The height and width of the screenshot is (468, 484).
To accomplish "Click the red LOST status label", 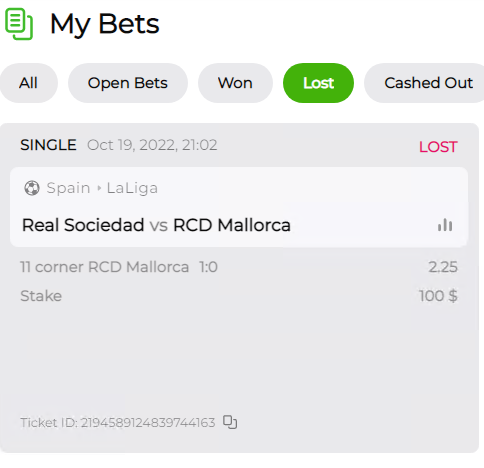I will pos(438,147).
